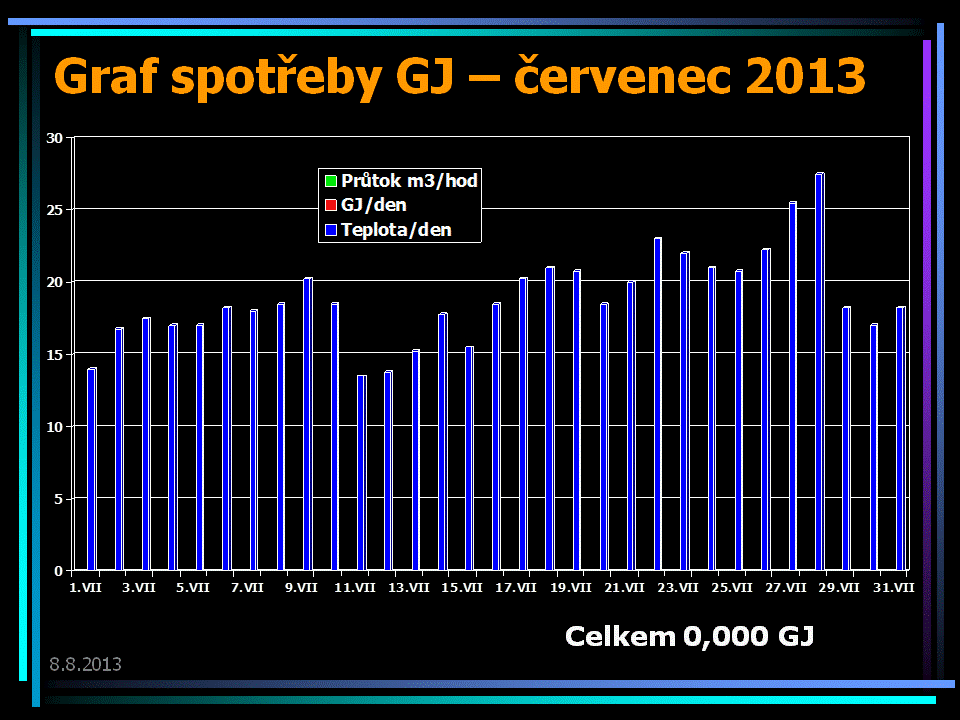The height and width of the screenshot is (720, 960).
Task: Click the 5 value on y-axis
Action: pos(58,498)
